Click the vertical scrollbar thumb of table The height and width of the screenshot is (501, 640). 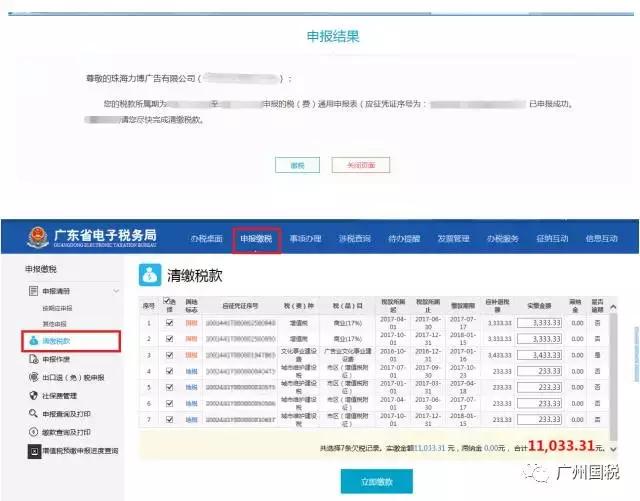pos(613,376)
